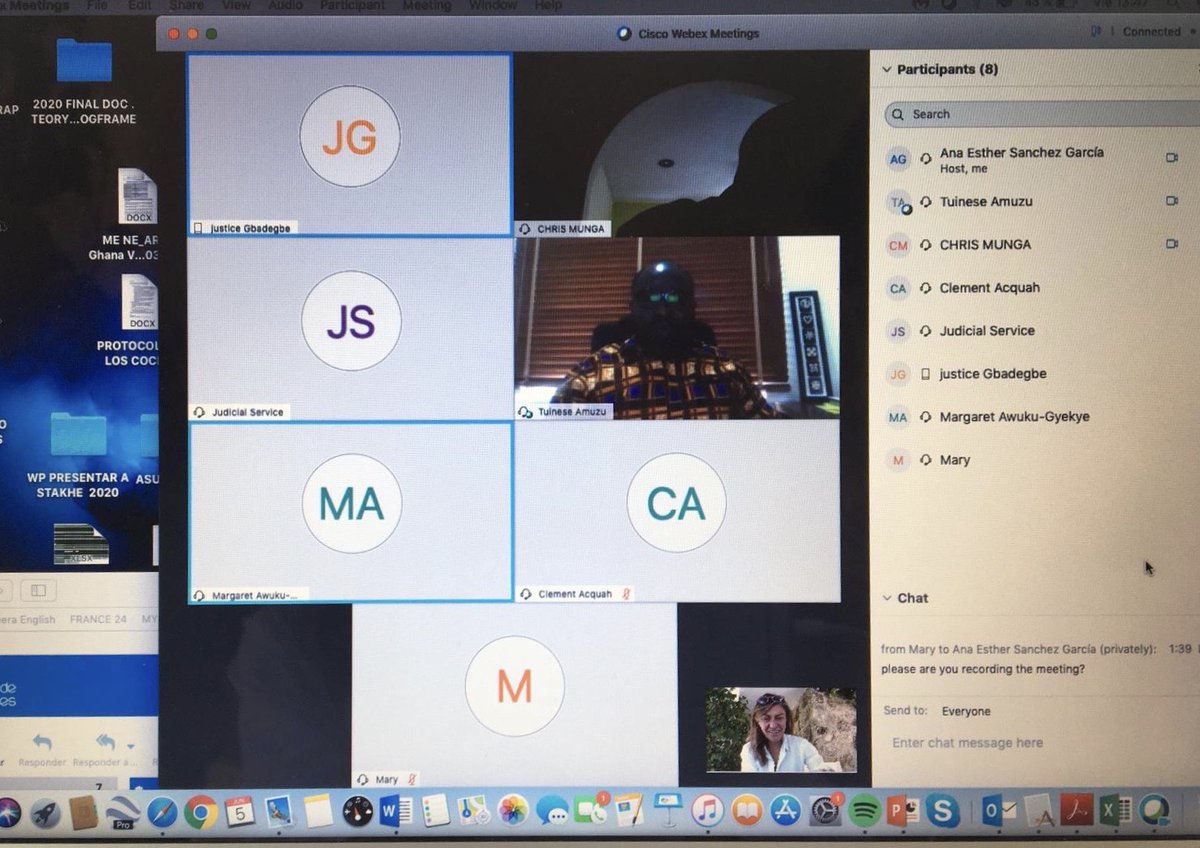Open the Webex app icon in the Dock

coord(1155,809)
